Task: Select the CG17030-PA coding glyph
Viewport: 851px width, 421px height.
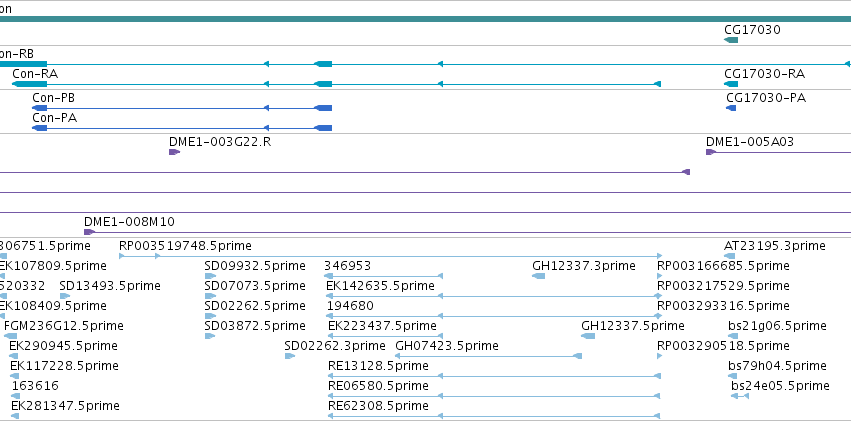Action: pos(731,108)
